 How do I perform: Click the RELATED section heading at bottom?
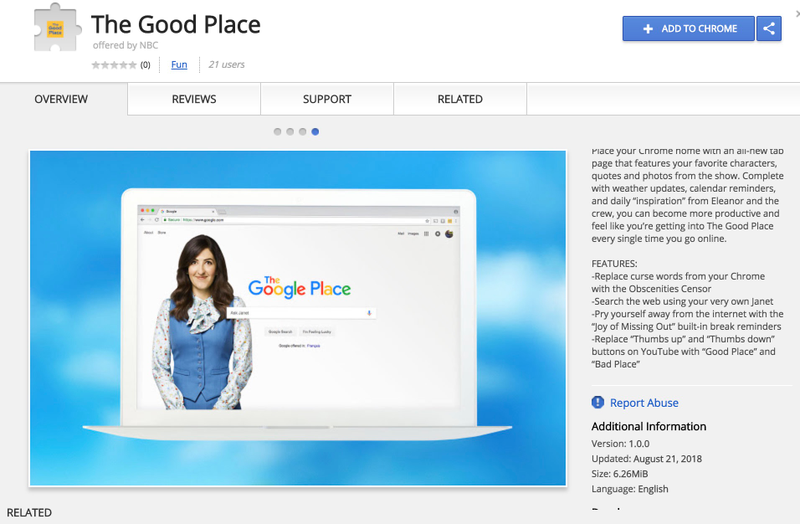29,513
